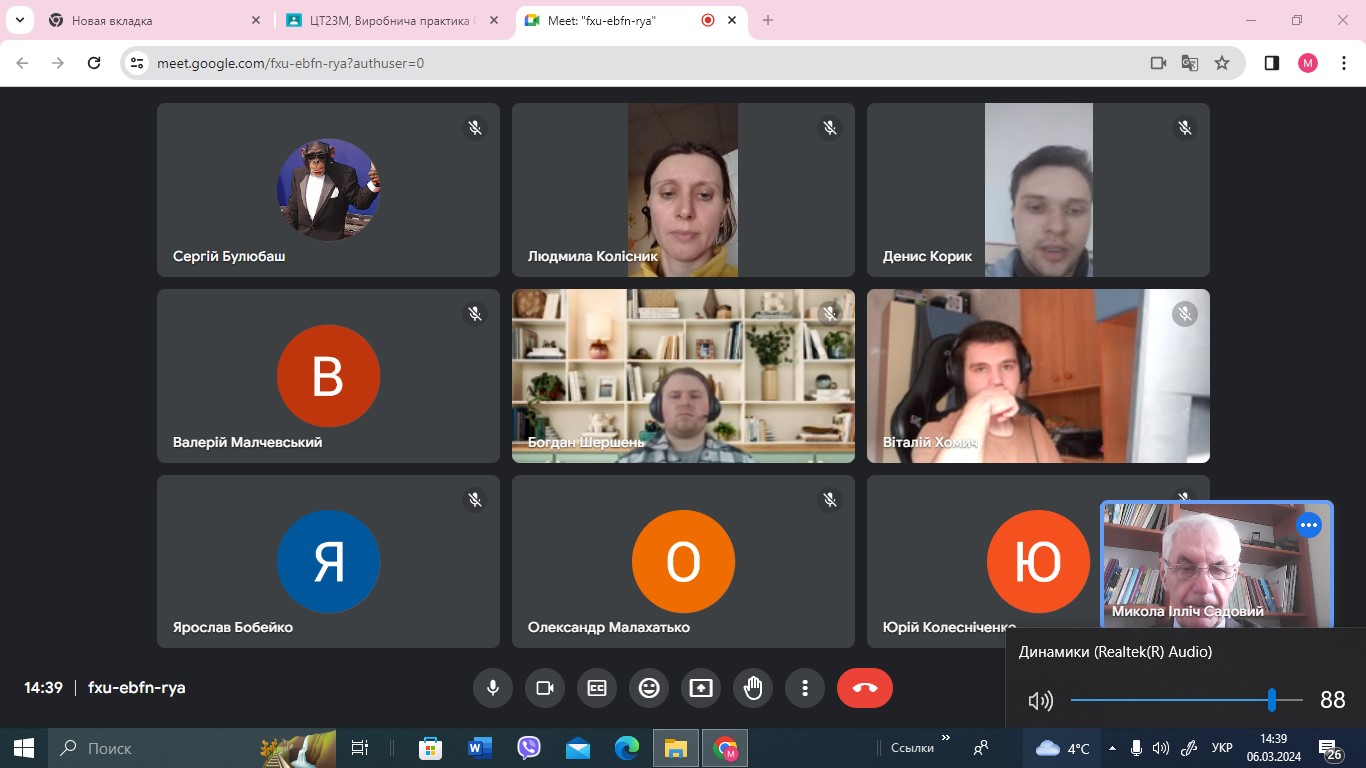Show hidden system tray icons
Image resolution: width=1366 pixels, height=768 pixels.
pos(1112,748)
